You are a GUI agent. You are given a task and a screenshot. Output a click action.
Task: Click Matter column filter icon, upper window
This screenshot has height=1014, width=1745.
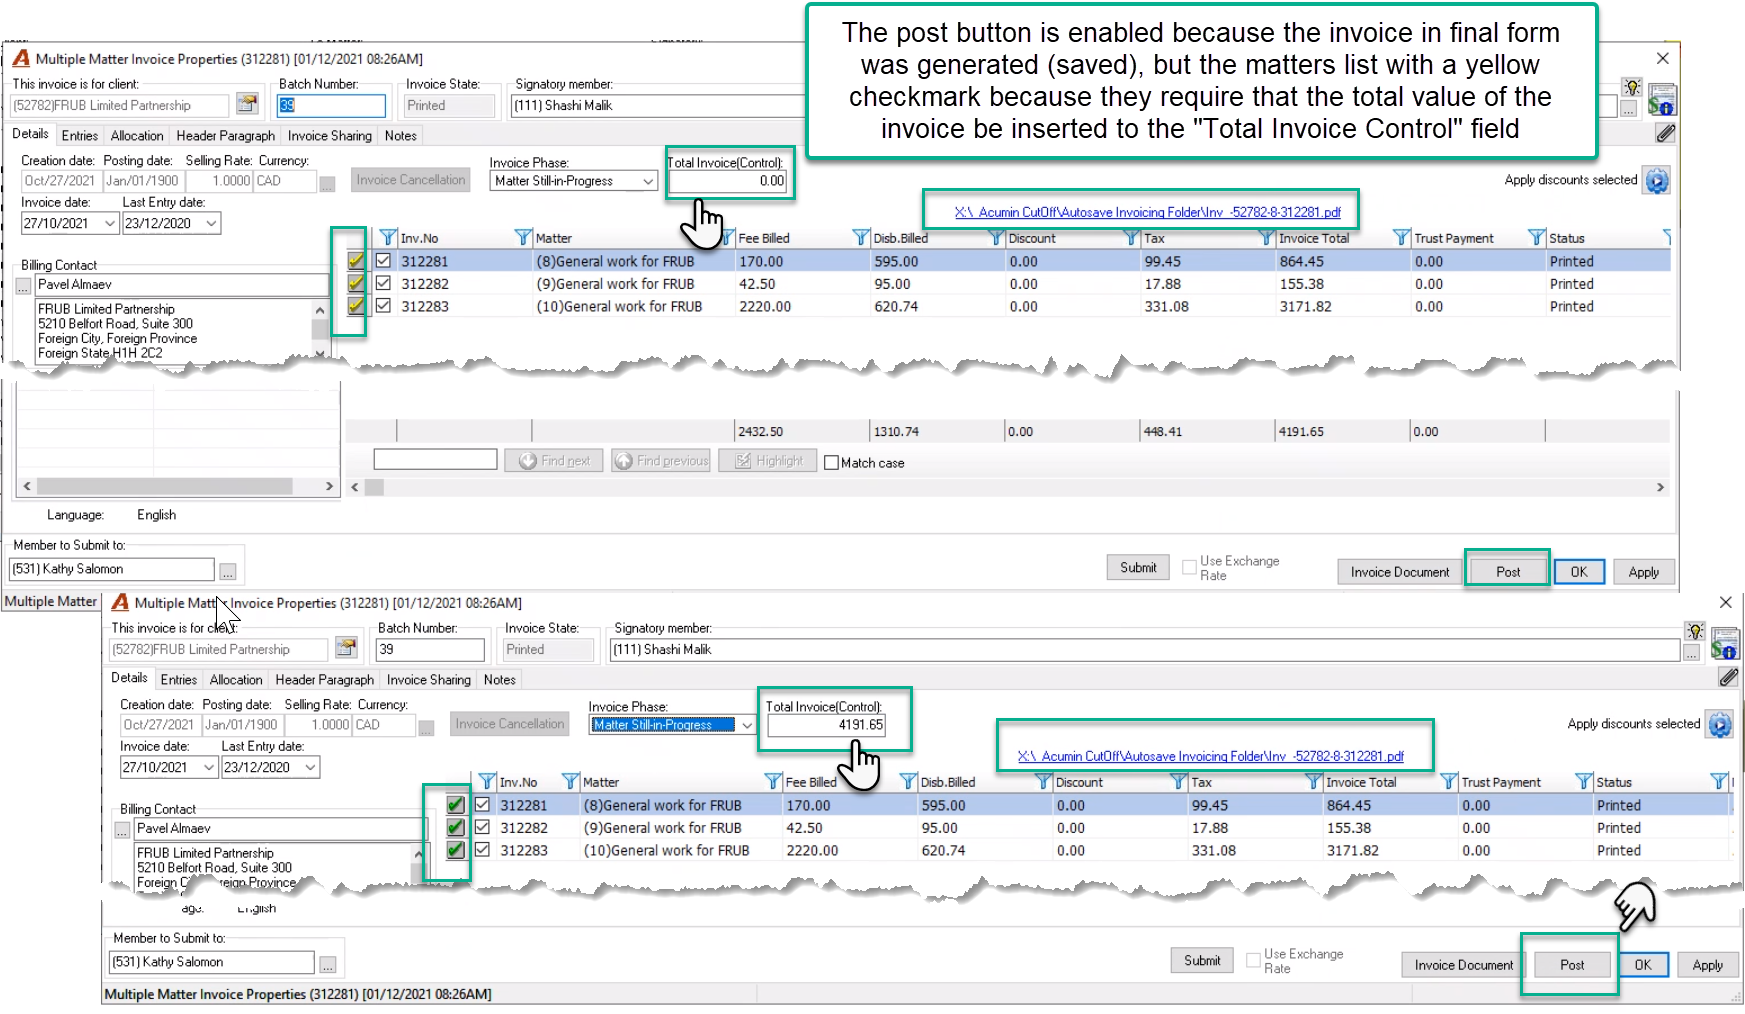523,238
